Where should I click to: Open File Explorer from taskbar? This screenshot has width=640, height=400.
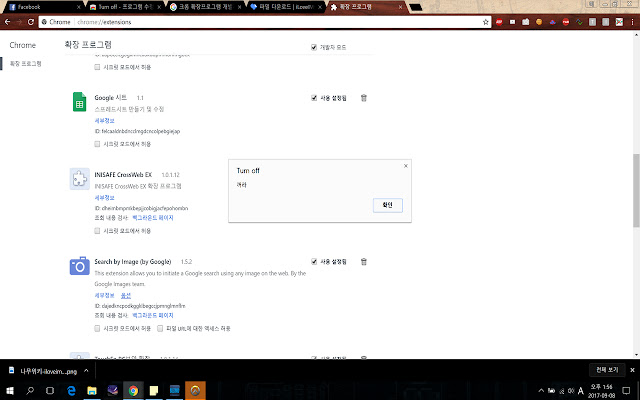[x=92, y=391]
